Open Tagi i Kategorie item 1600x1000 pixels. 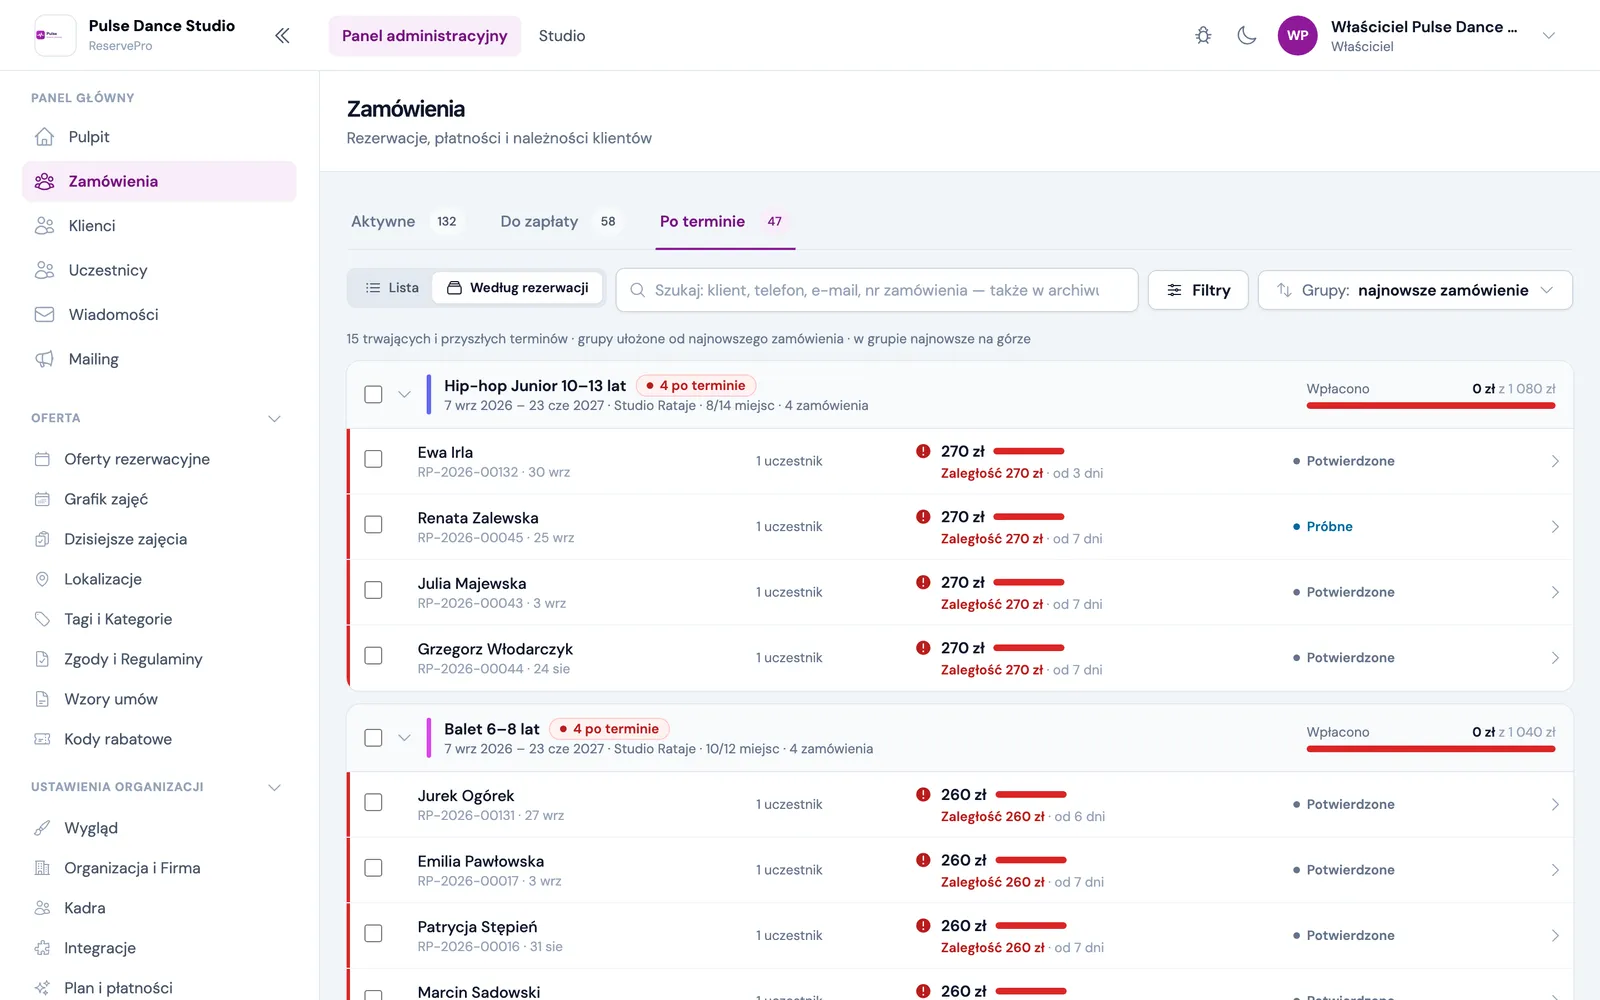159,619
